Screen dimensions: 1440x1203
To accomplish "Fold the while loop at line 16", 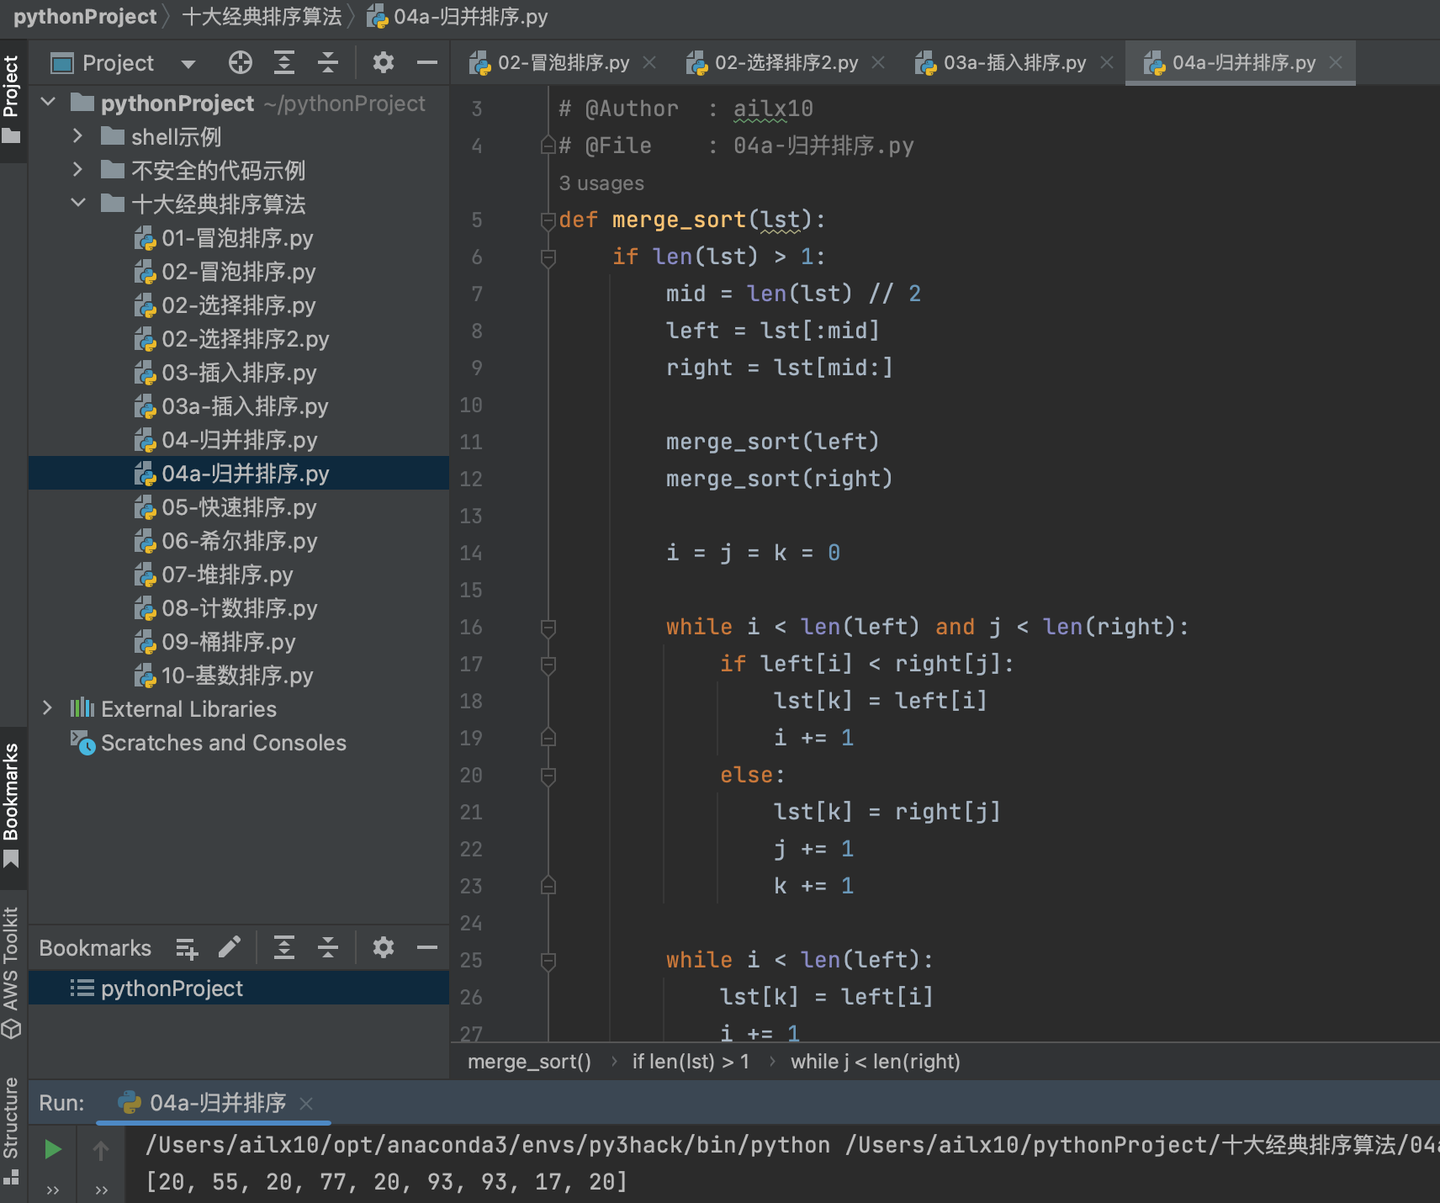I will (x=548, y=627).
